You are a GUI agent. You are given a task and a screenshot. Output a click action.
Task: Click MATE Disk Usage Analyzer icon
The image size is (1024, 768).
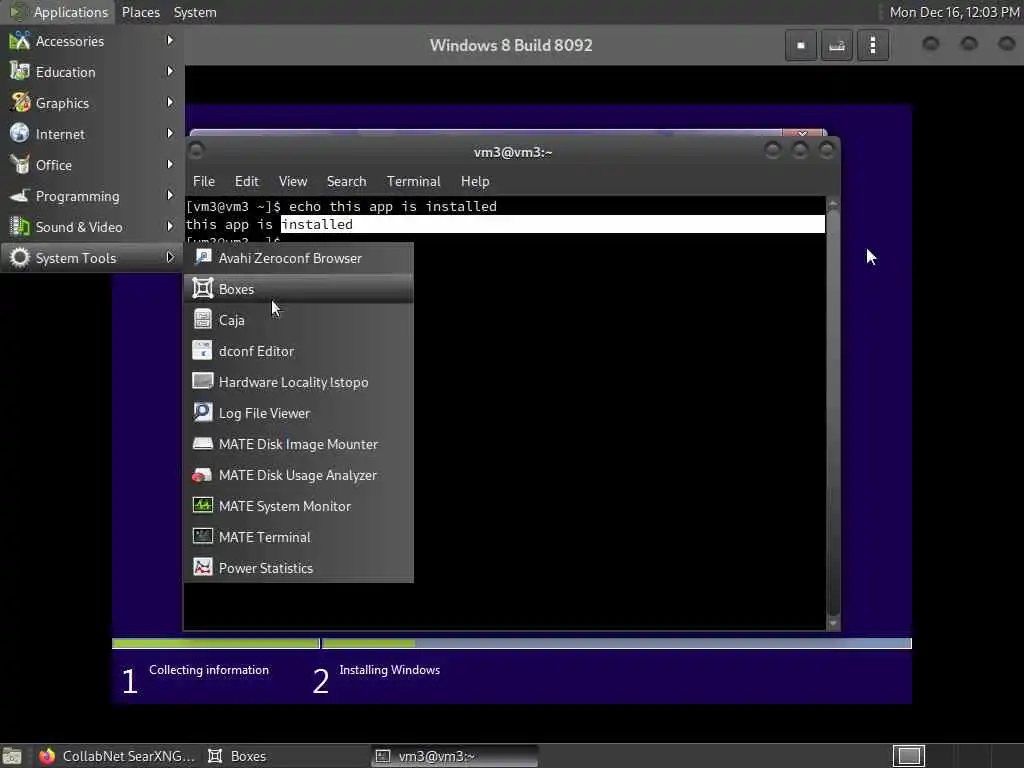tap(202, 475)
